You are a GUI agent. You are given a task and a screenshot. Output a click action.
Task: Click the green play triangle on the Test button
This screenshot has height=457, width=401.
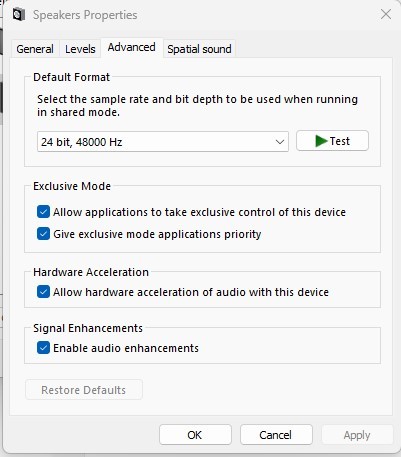321,141
